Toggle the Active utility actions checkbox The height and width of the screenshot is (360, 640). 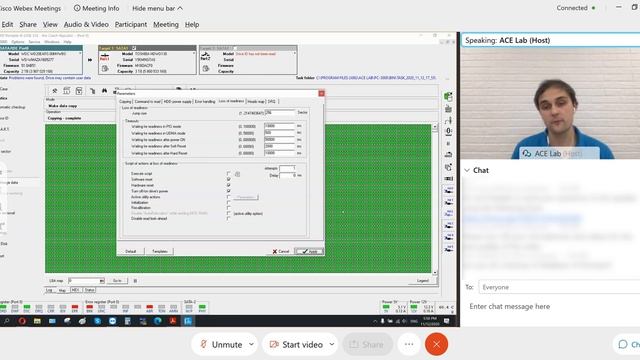tap(229, 197)
